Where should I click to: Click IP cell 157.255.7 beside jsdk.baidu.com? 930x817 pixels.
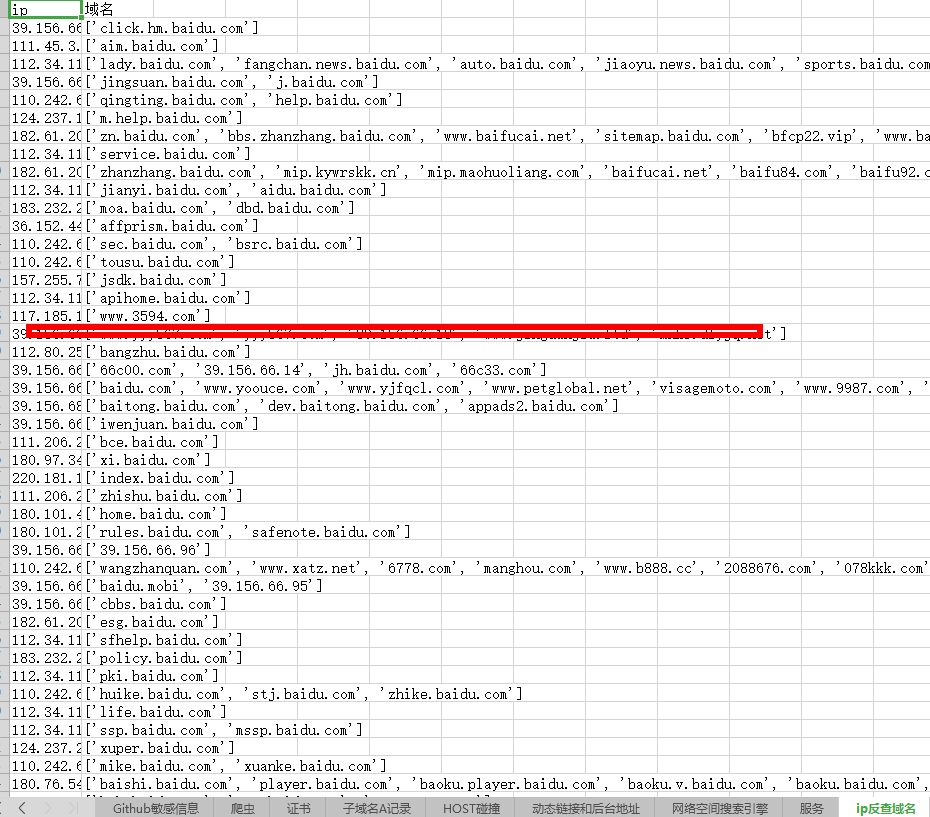point(46,280)
